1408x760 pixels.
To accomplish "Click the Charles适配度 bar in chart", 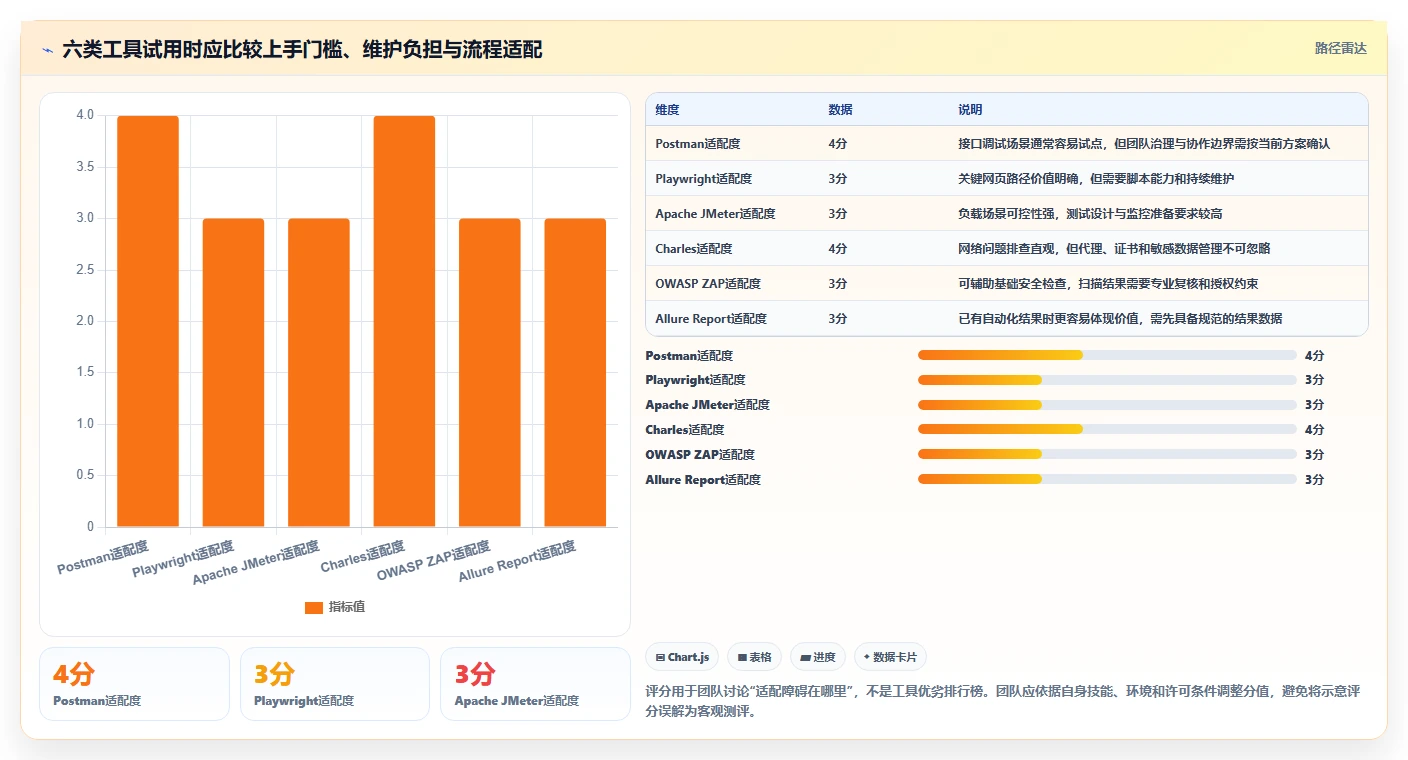I will 404,321.
